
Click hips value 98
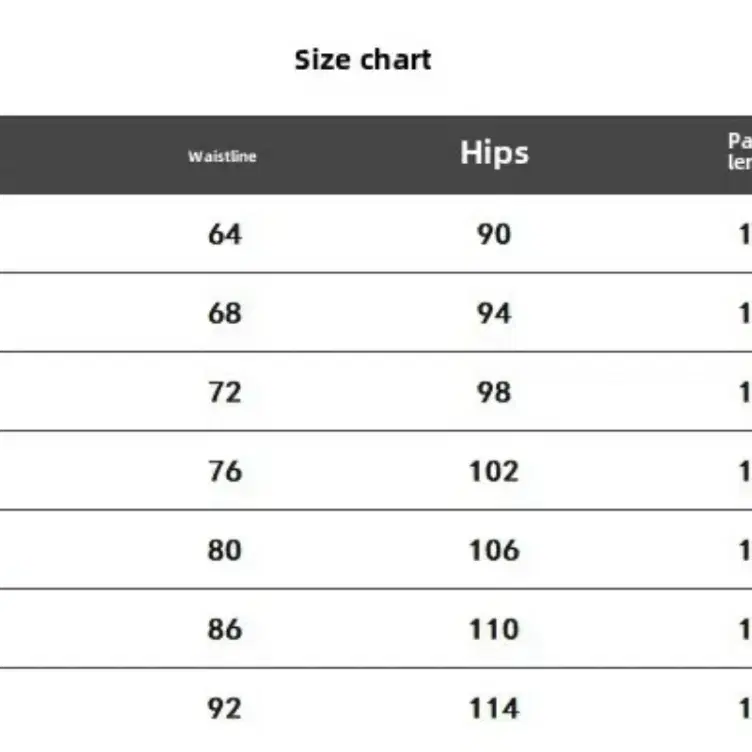[494, 392]
